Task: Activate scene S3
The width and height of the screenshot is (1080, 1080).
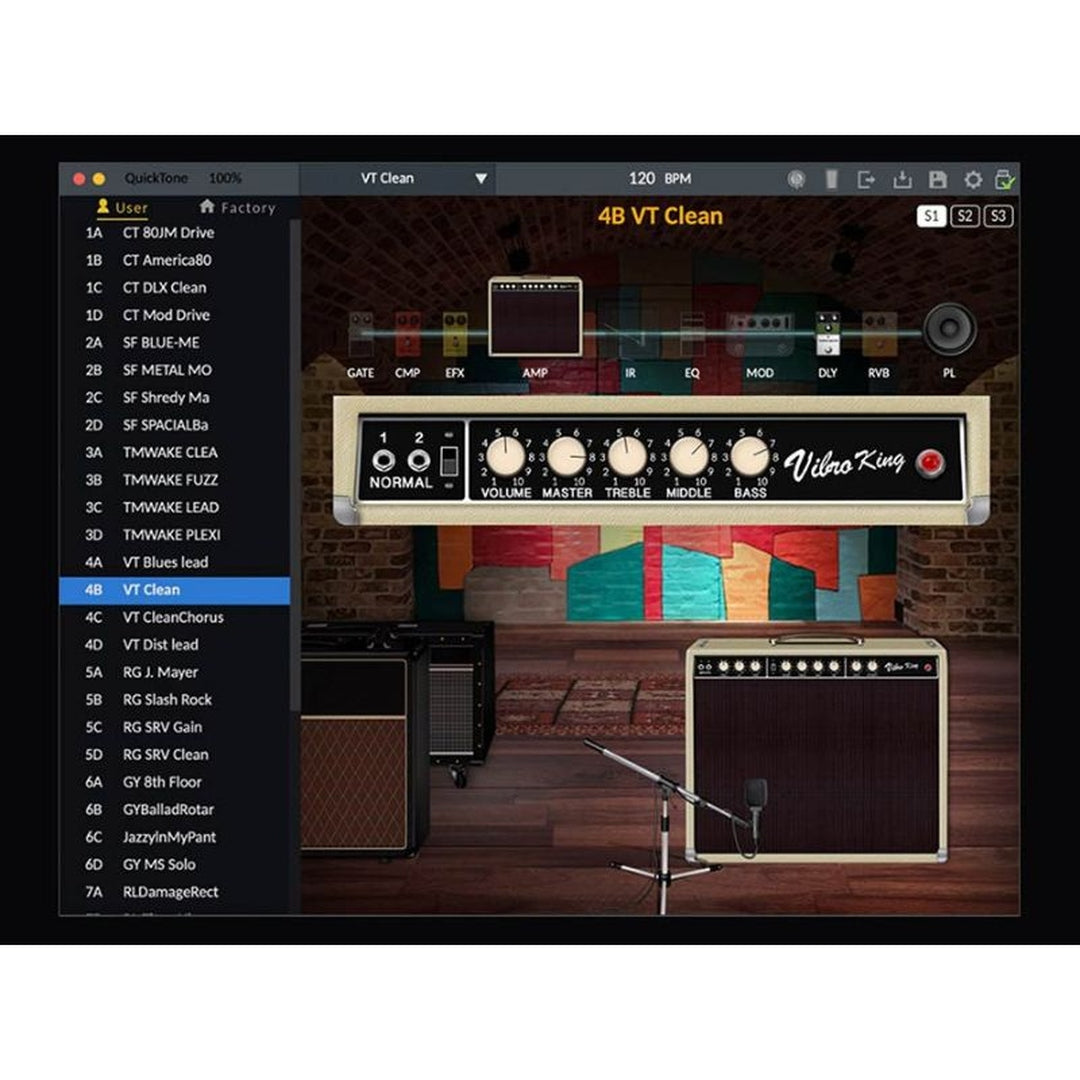Action: pyautogui.click(x=997, y=216)
